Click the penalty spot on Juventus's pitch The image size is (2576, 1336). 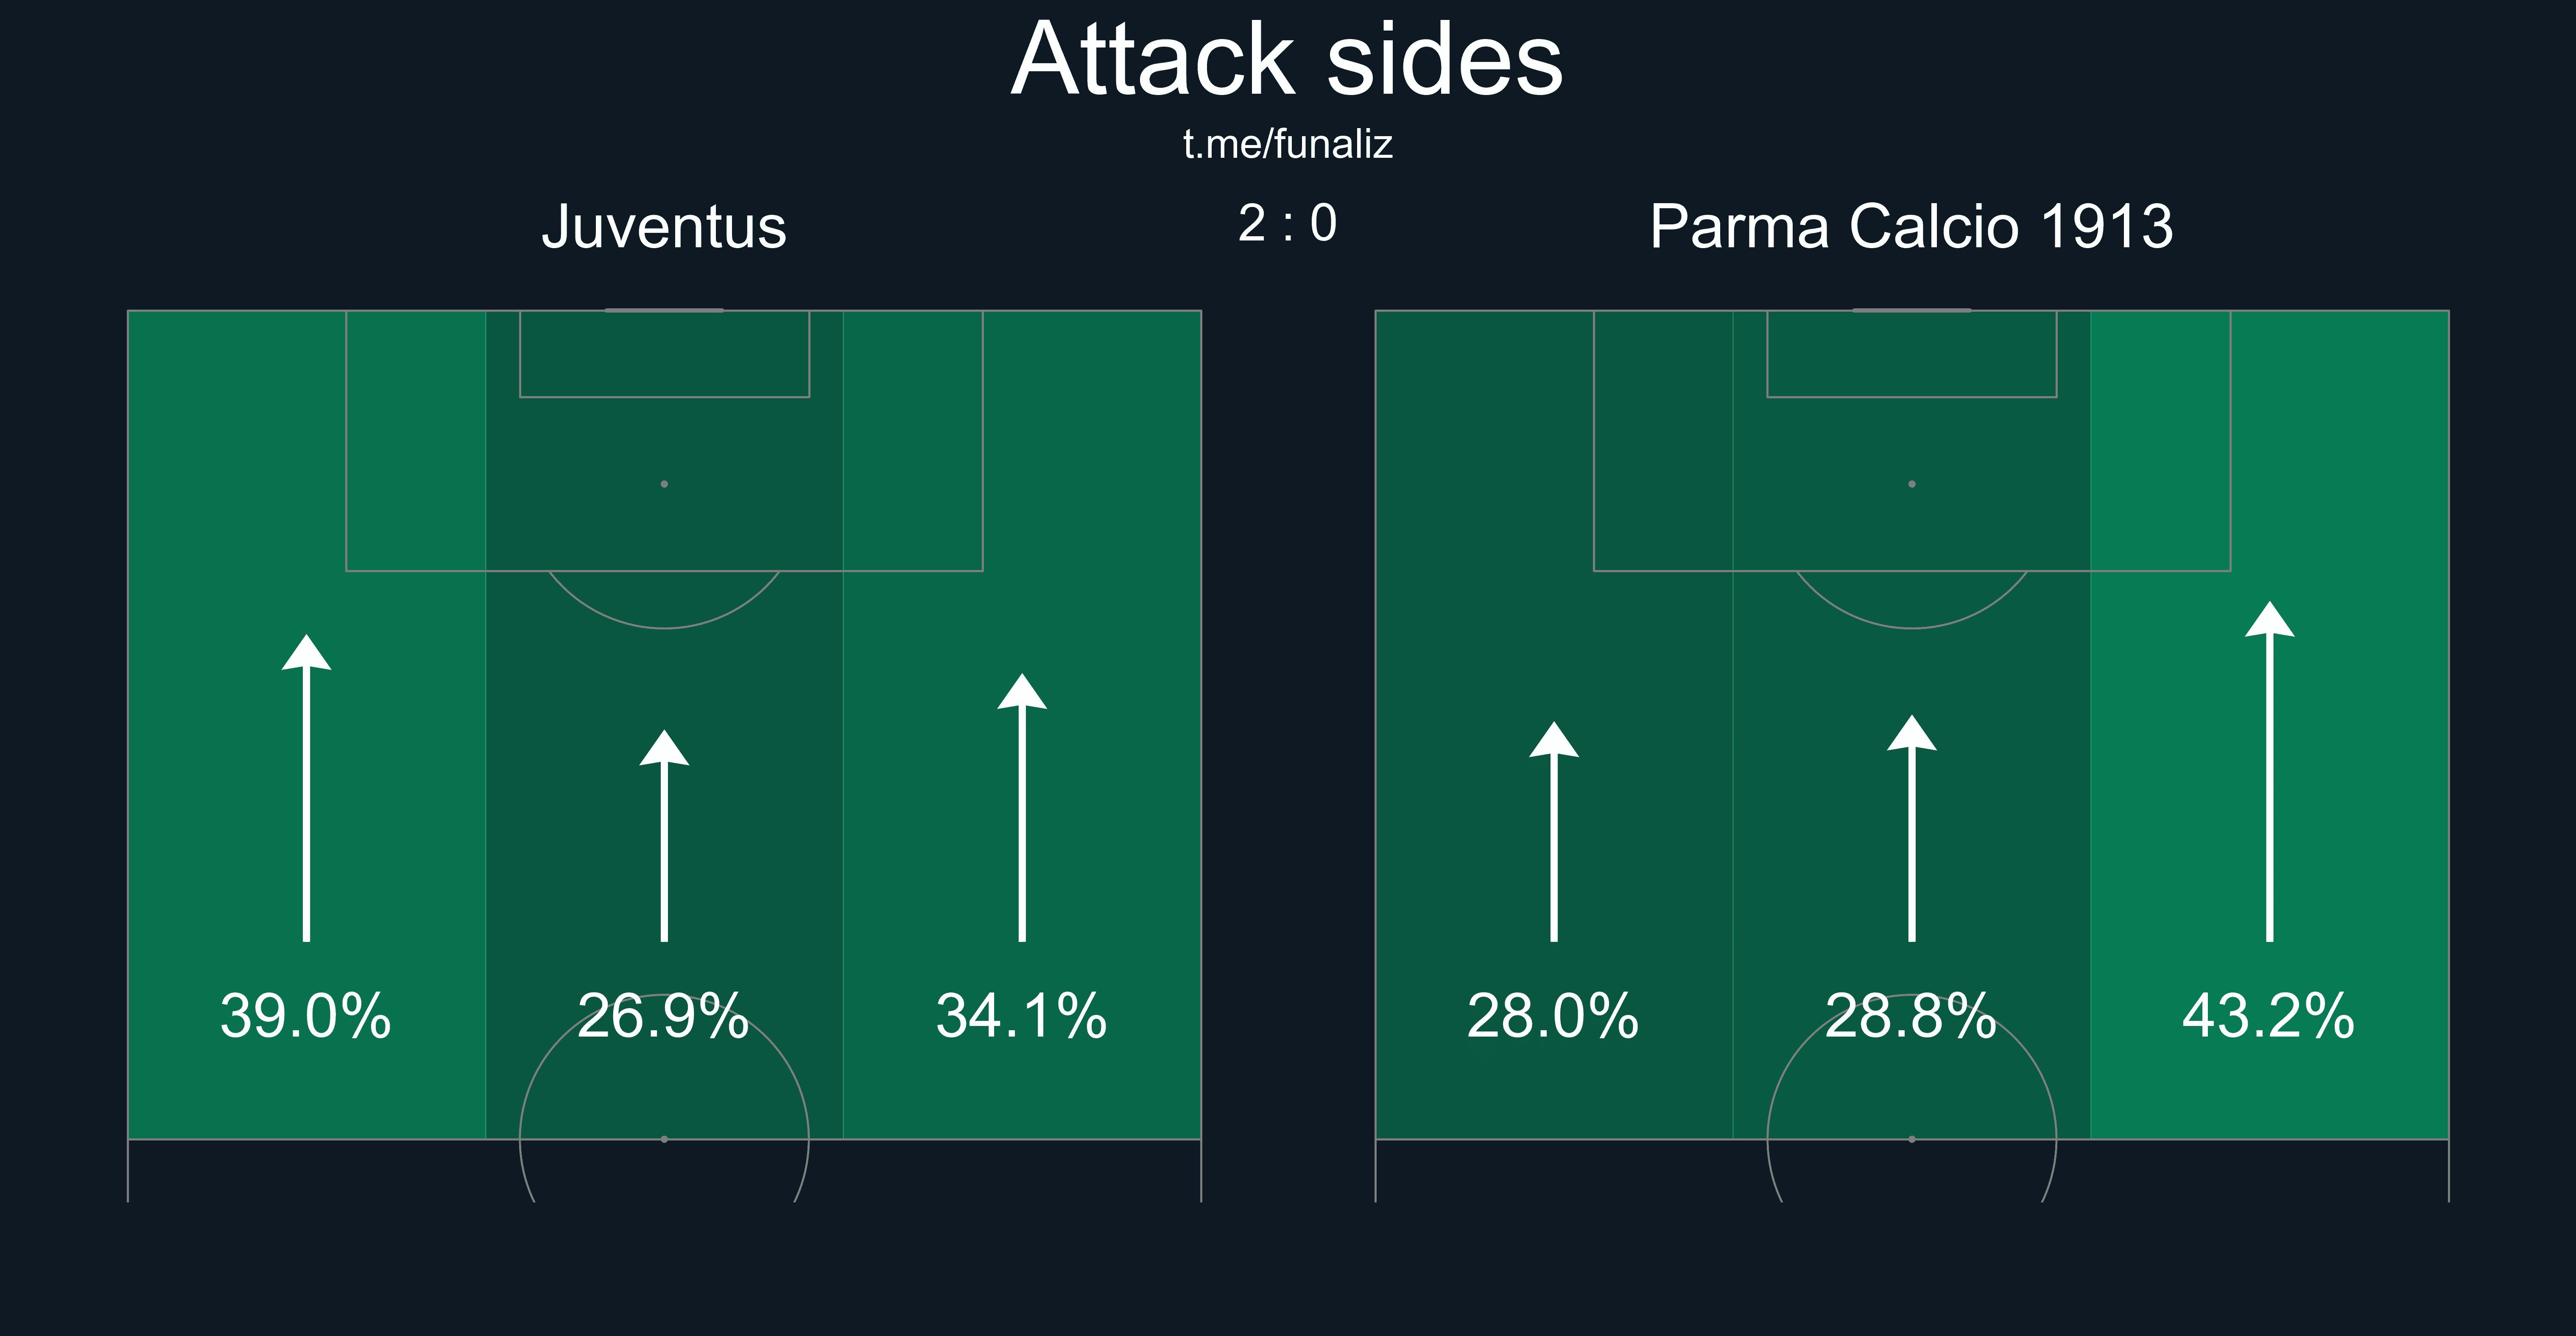click(x=664, y=484)
